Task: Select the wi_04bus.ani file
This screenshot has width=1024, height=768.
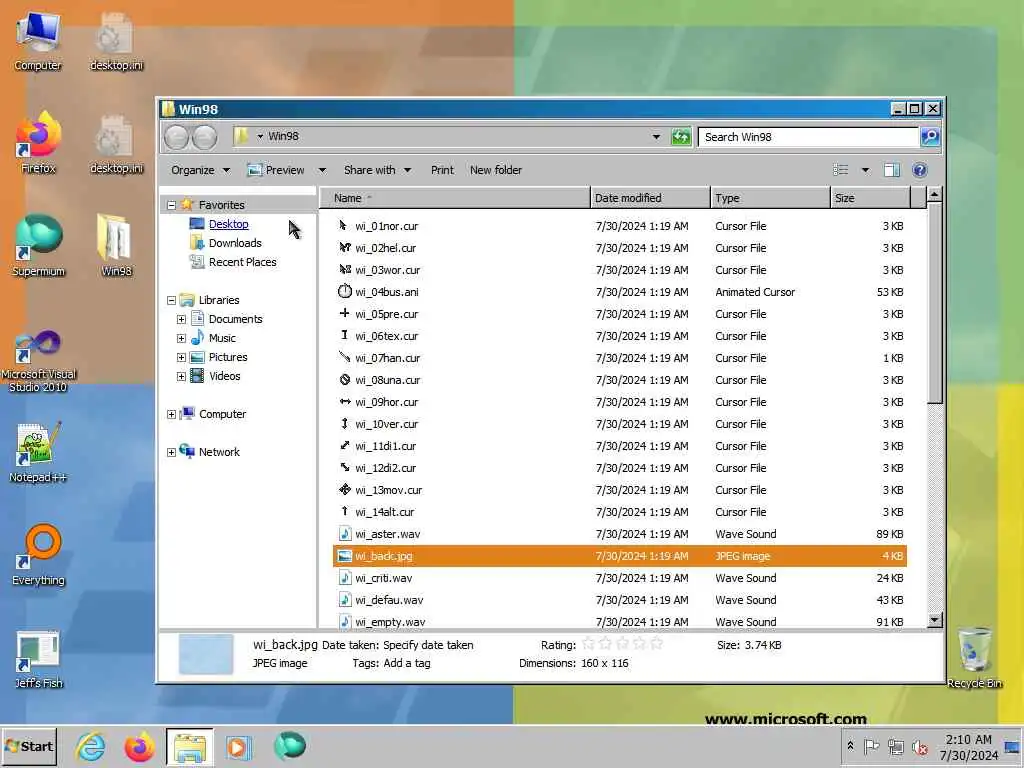Action: [x=620, y=292]
